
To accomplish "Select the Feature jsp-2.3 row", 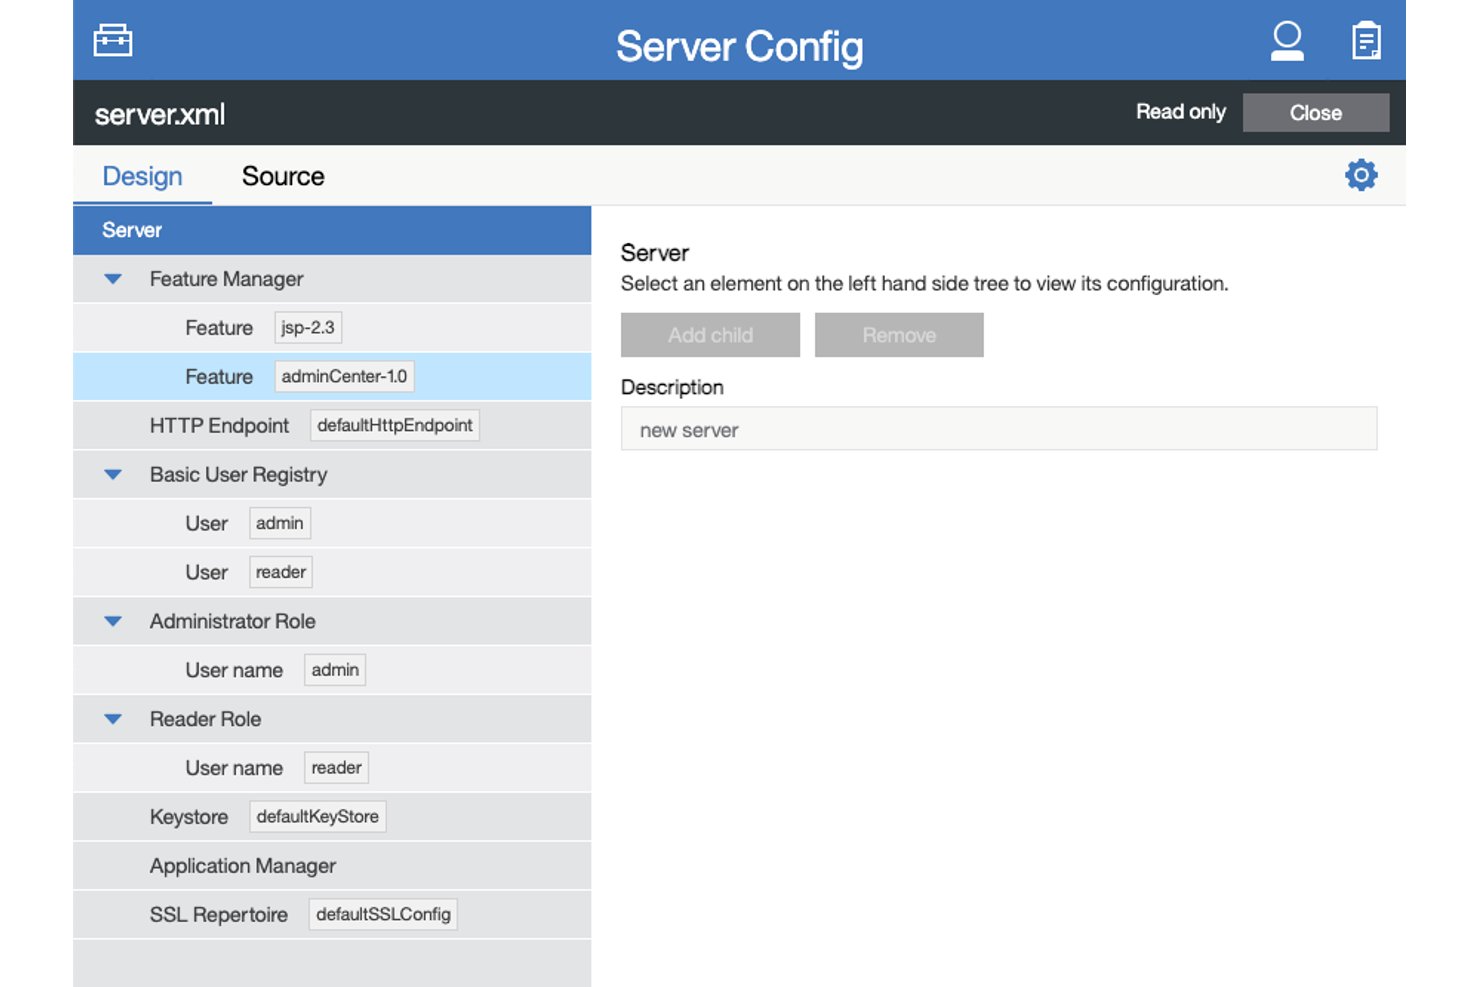I will [332, 328].
